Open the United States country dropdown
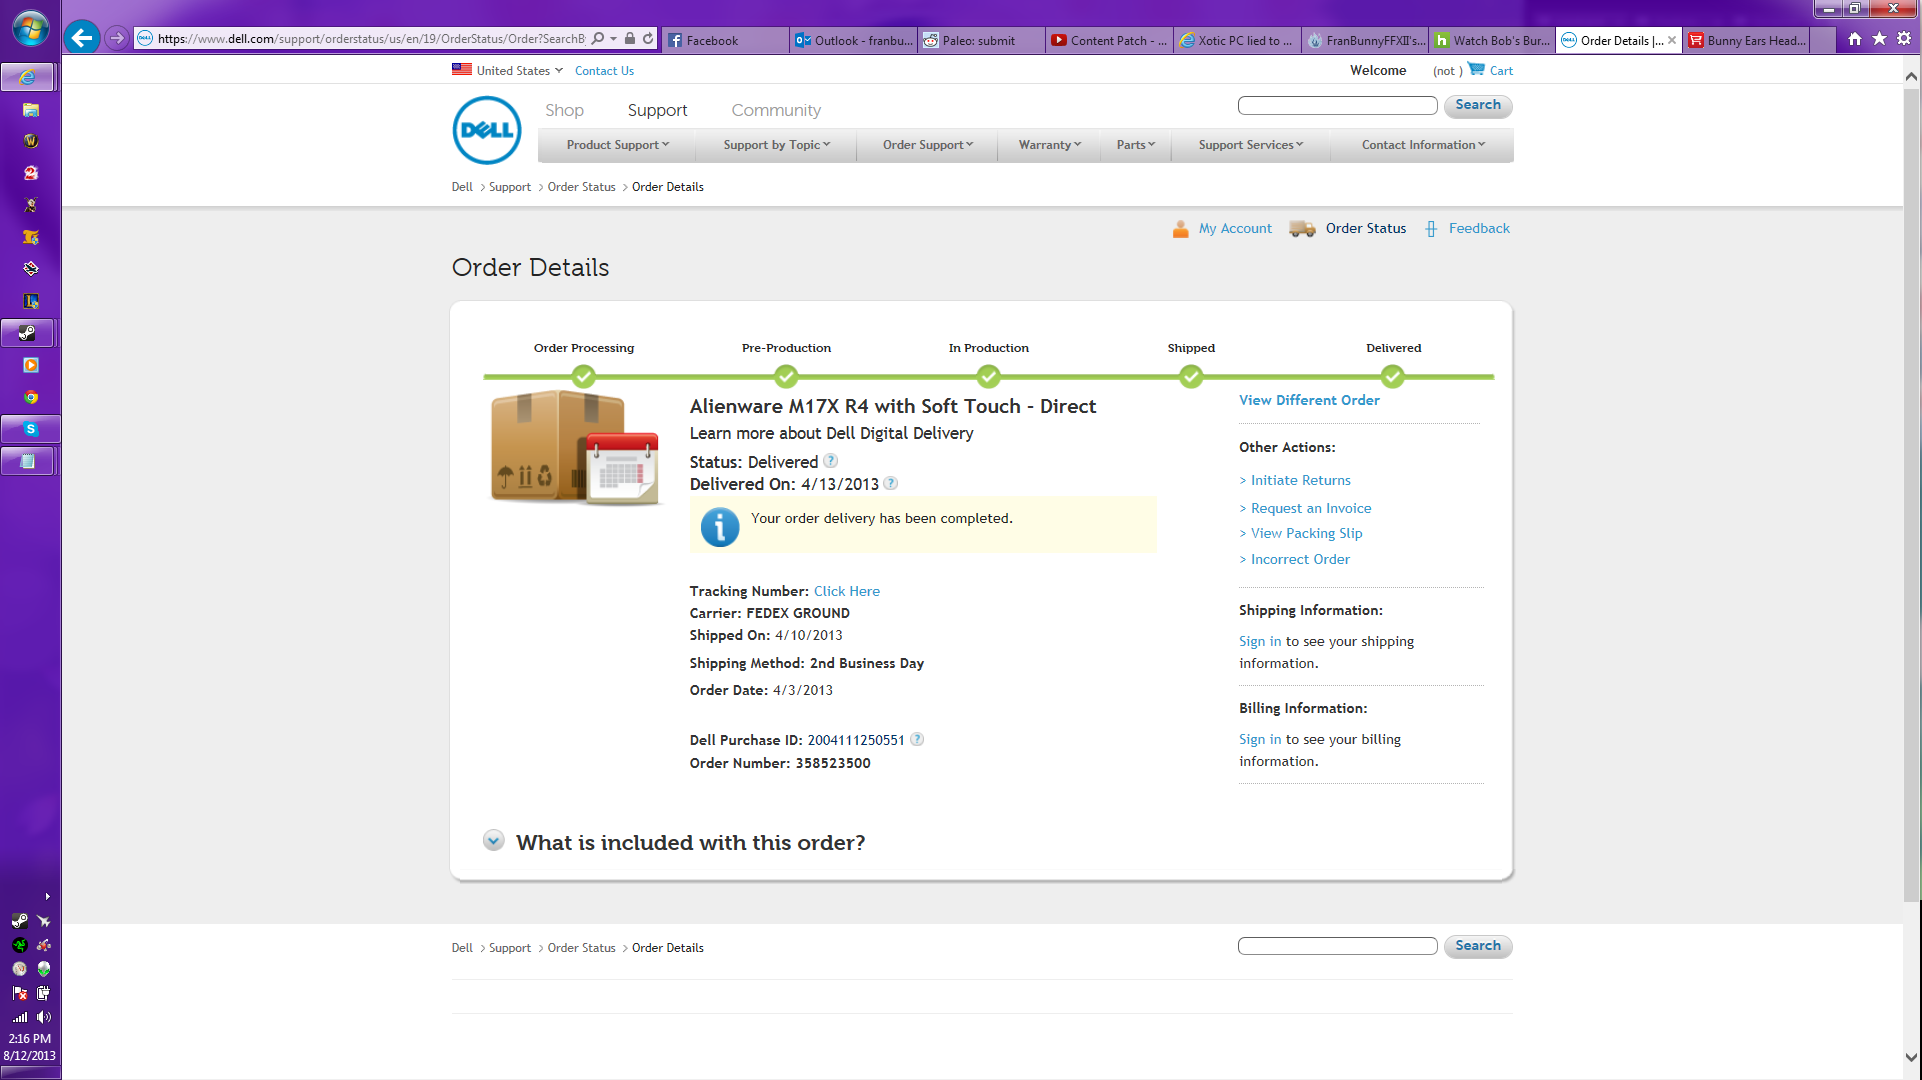Viewport: 1922px width, 1080px height. tap(519, 70)
